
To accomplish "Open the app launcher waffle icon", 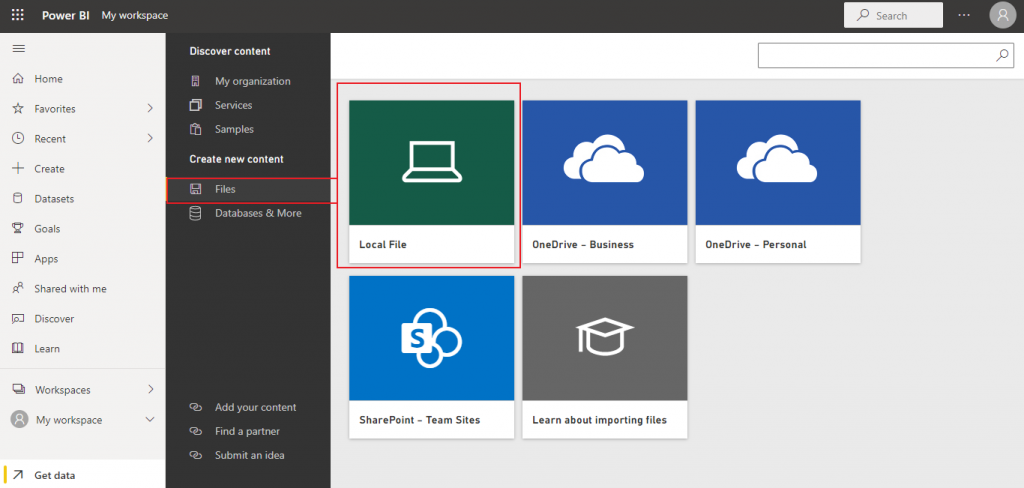I will tap(18, 15).
